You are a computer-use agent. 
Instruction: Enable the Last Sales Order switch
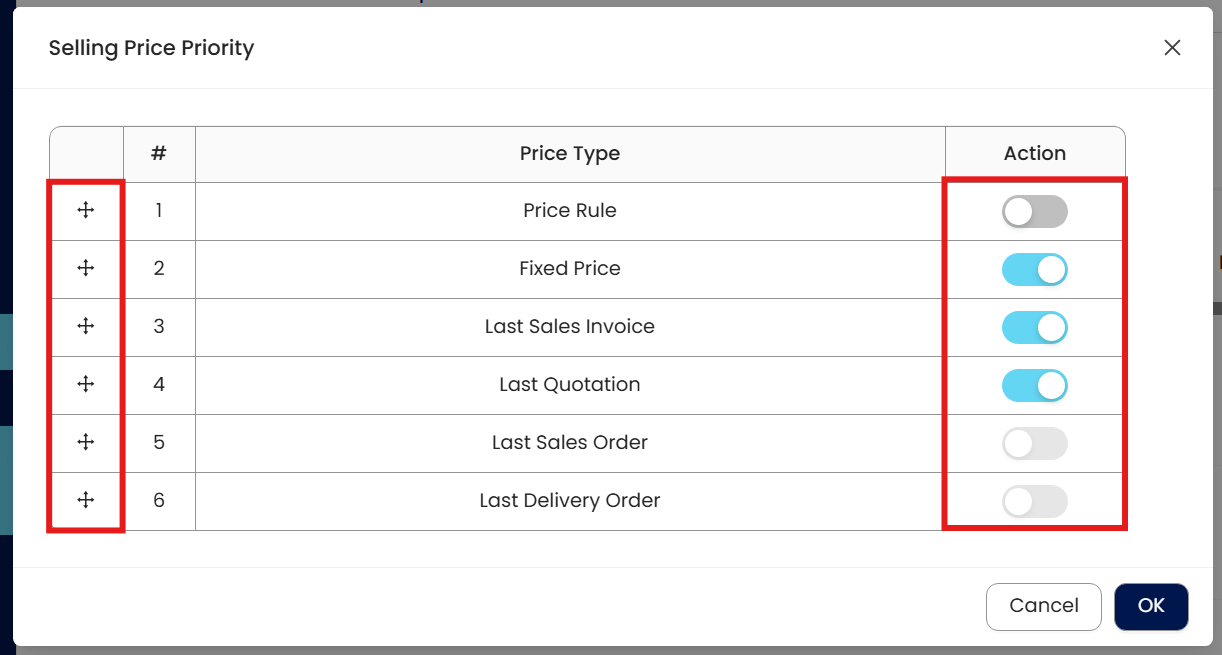(1034, 444)
